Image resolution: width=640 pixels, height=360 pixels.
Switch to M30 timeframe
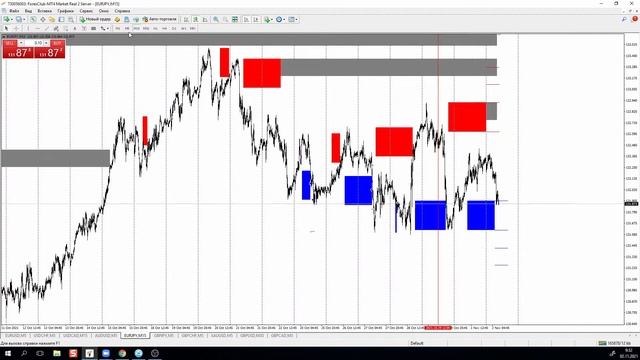coord(146,28)
